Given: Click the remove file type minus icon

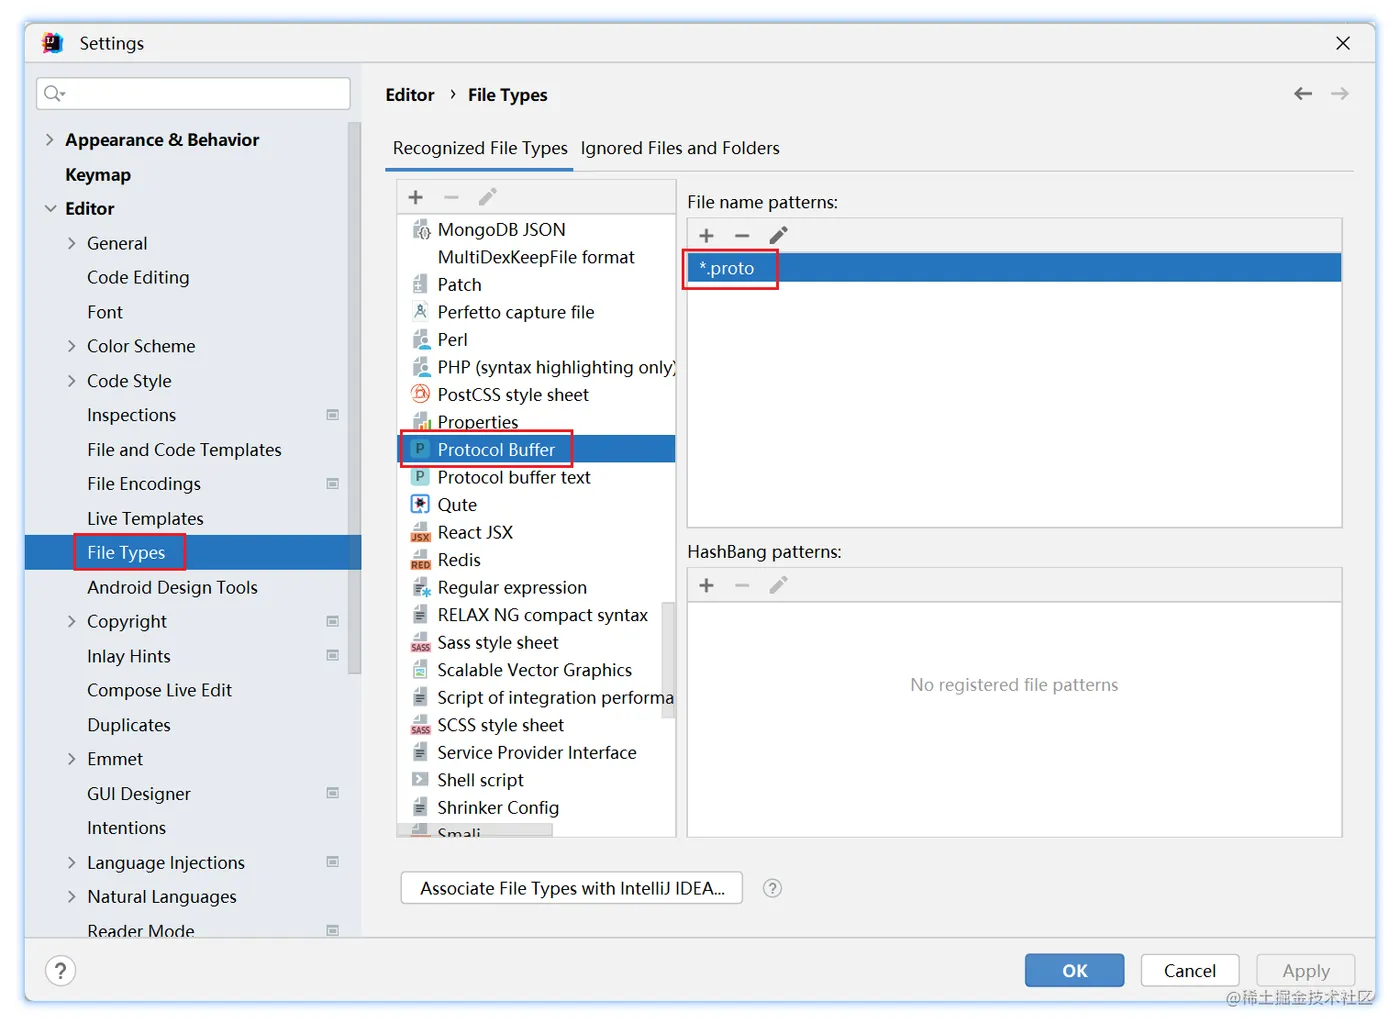Looking at the screenshot, I should [451, 197].
